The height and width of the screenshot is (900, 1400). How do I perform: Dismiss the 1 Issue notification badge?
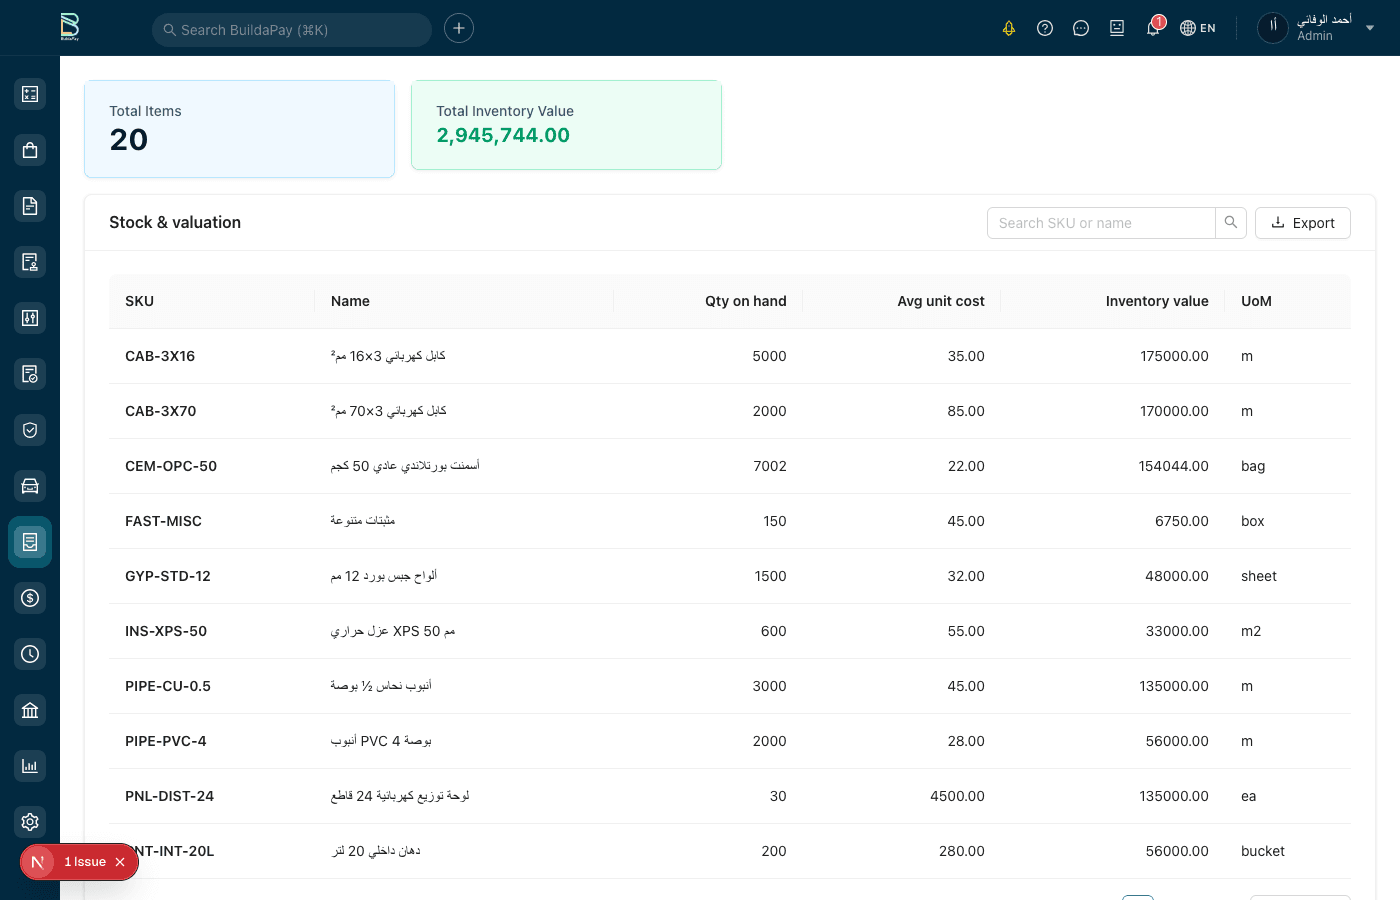pos(120,862)
